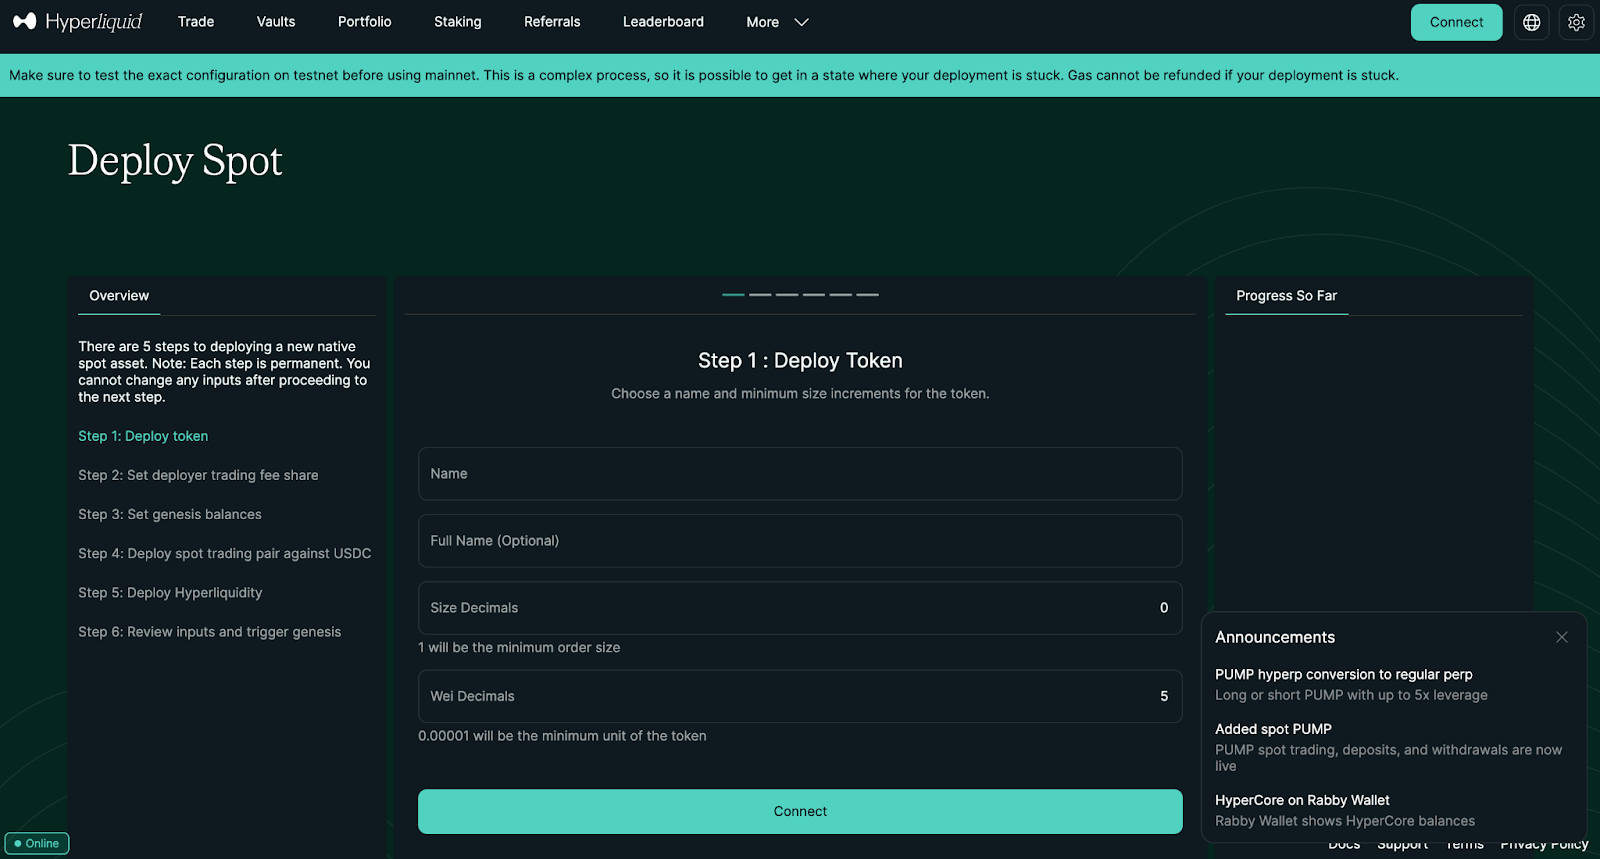
Task: Focus the Name input field
Action: (800, 474)
